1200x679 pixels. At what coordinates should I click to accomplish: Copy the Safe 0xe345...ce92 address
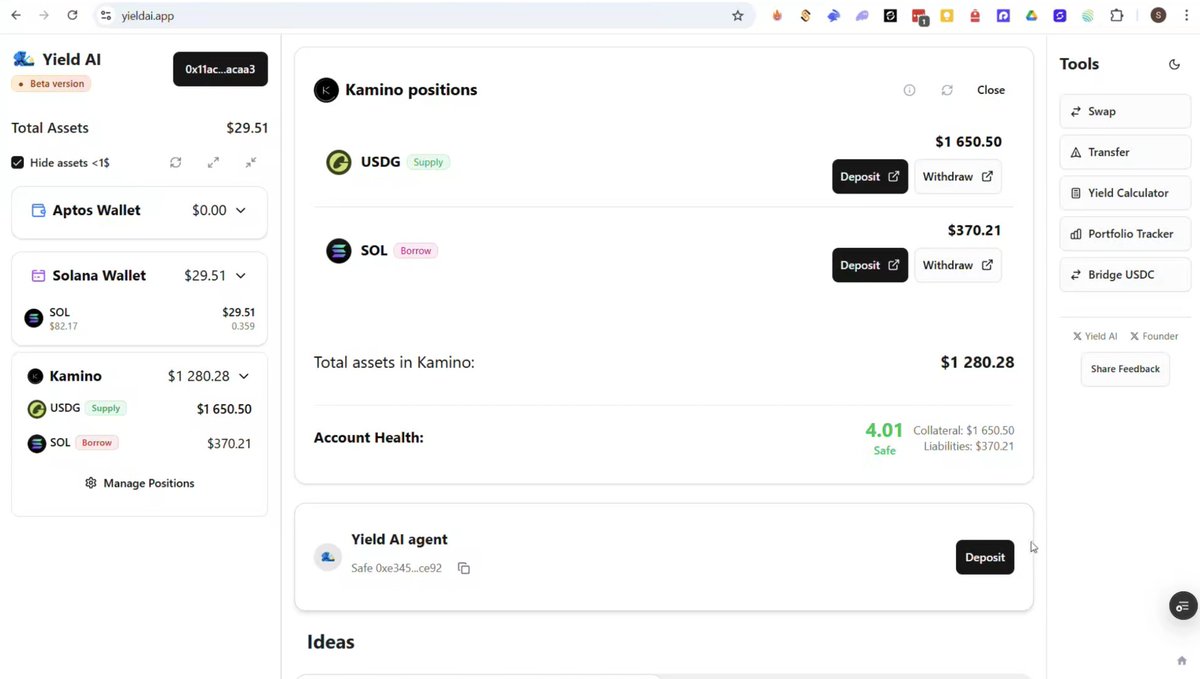(464, 568)
